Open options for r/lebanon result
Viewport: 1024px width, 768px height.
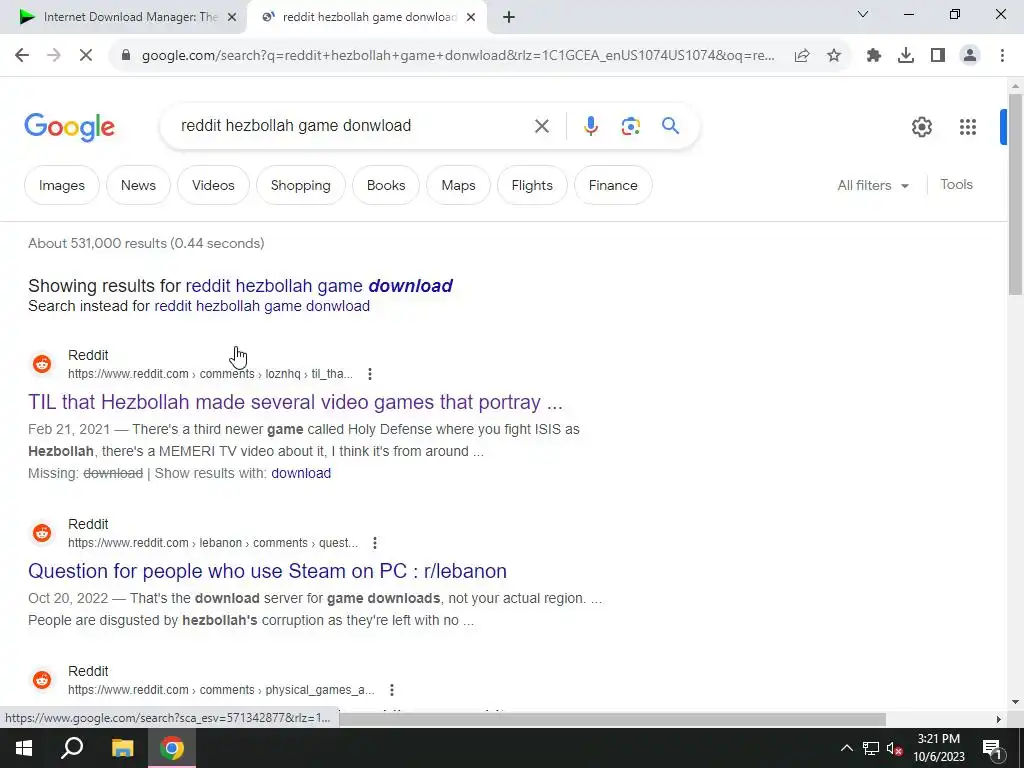click(x=375, y=543)
